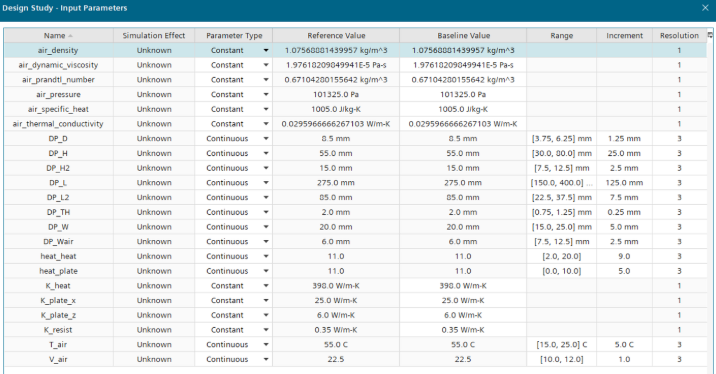Open Parameter Type dropdown for heat_plate
This screenshot has height=374, width=716.
click(x=266, y=271)
